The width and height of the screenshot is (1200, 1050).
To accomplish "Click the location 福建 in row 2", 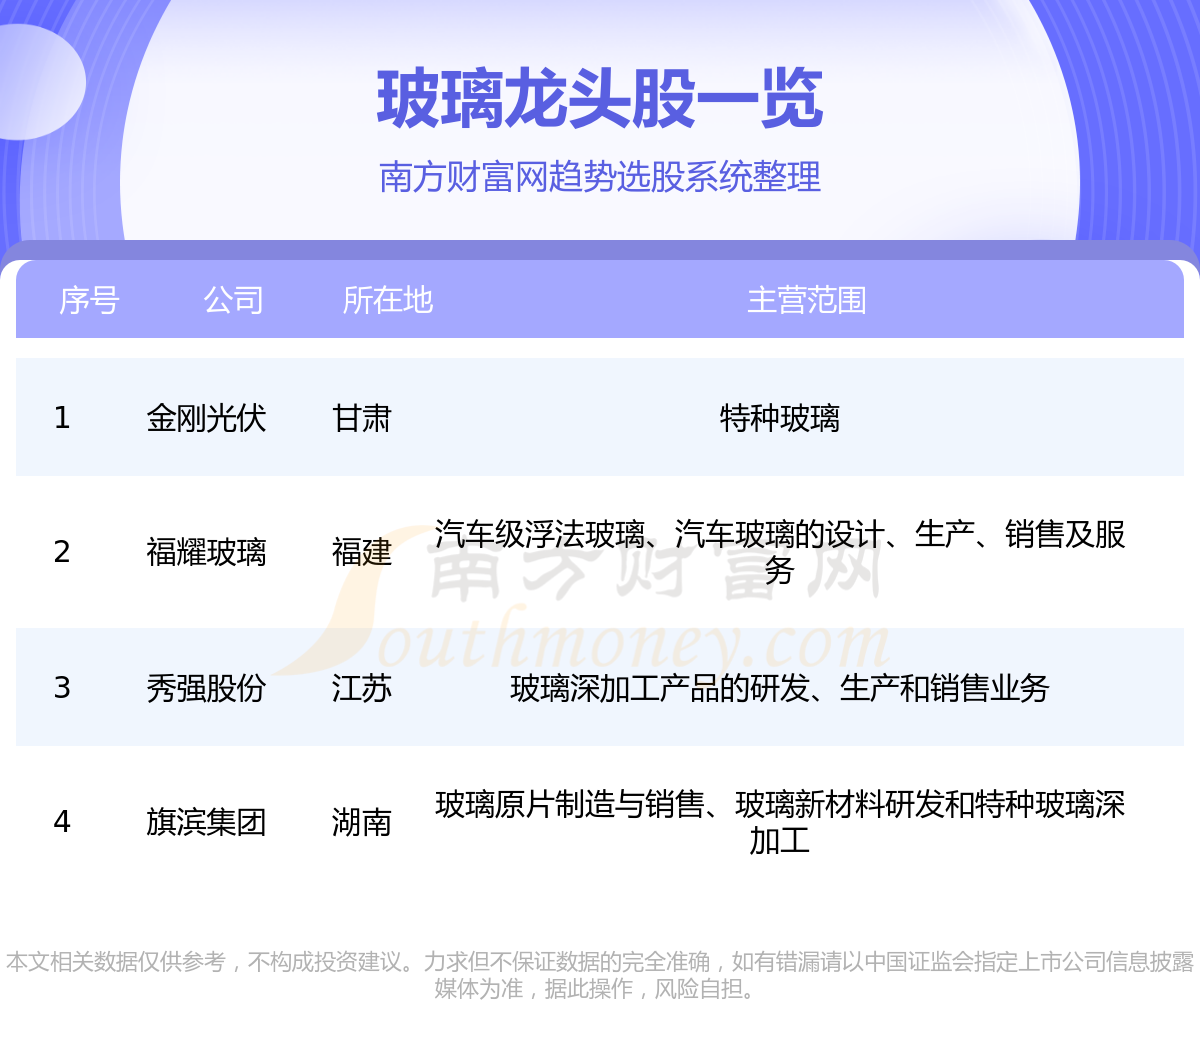I will [361, 552].
